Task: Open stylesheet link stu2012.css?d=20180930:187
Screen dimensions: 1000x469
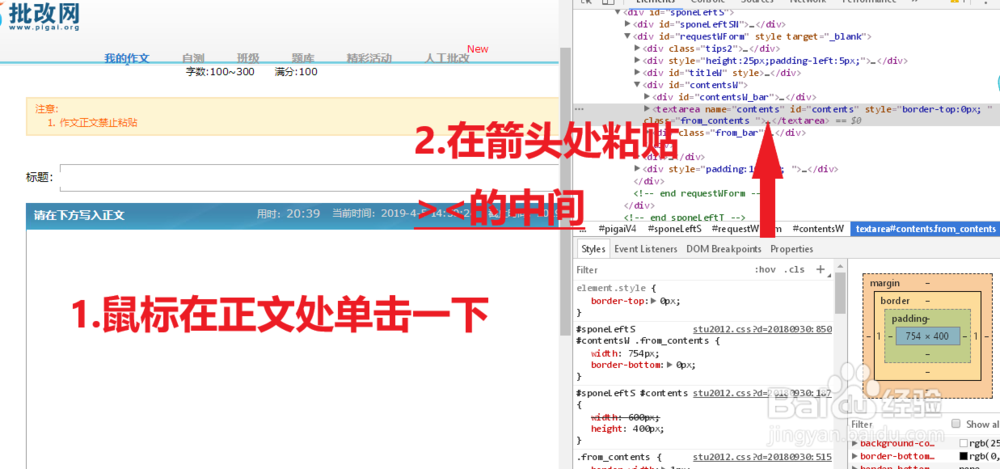Action: point(763,393)
